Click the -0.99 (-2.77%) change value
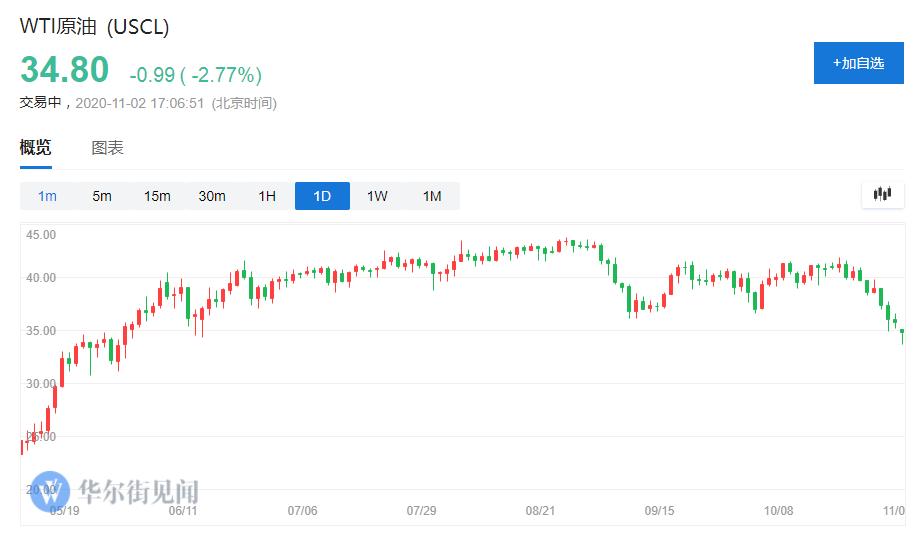 (x=195, y=75)
